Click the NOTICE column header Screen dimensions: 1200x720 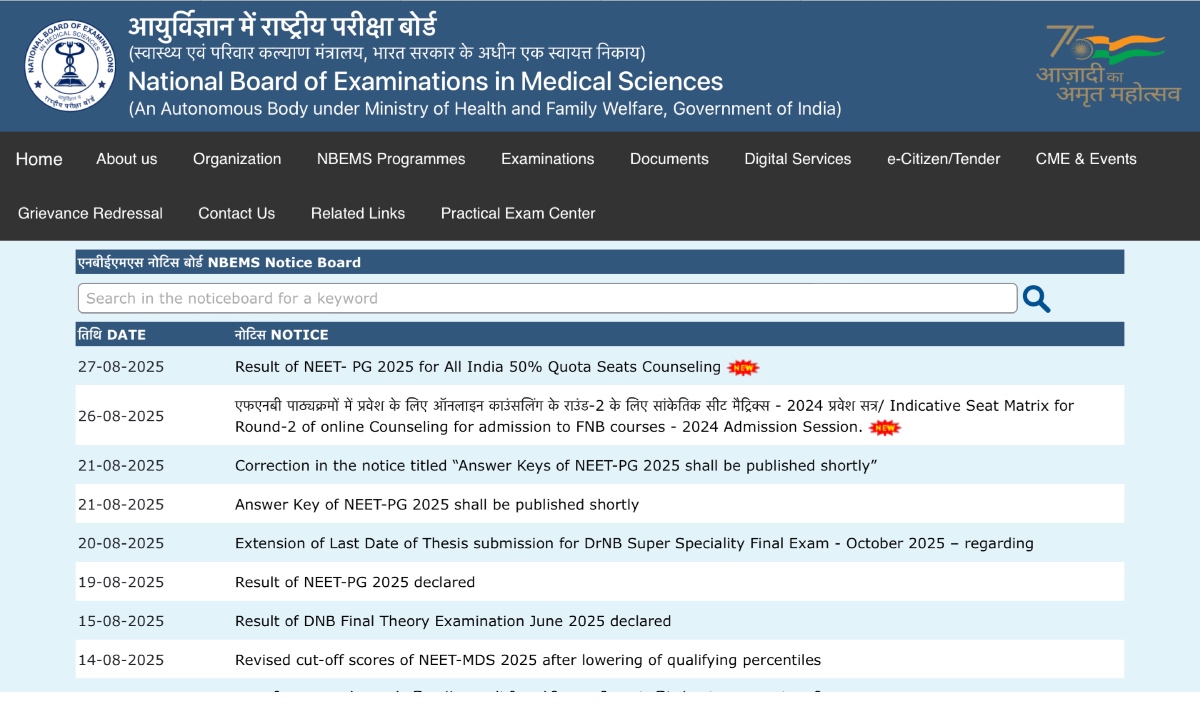pos(282,335)
